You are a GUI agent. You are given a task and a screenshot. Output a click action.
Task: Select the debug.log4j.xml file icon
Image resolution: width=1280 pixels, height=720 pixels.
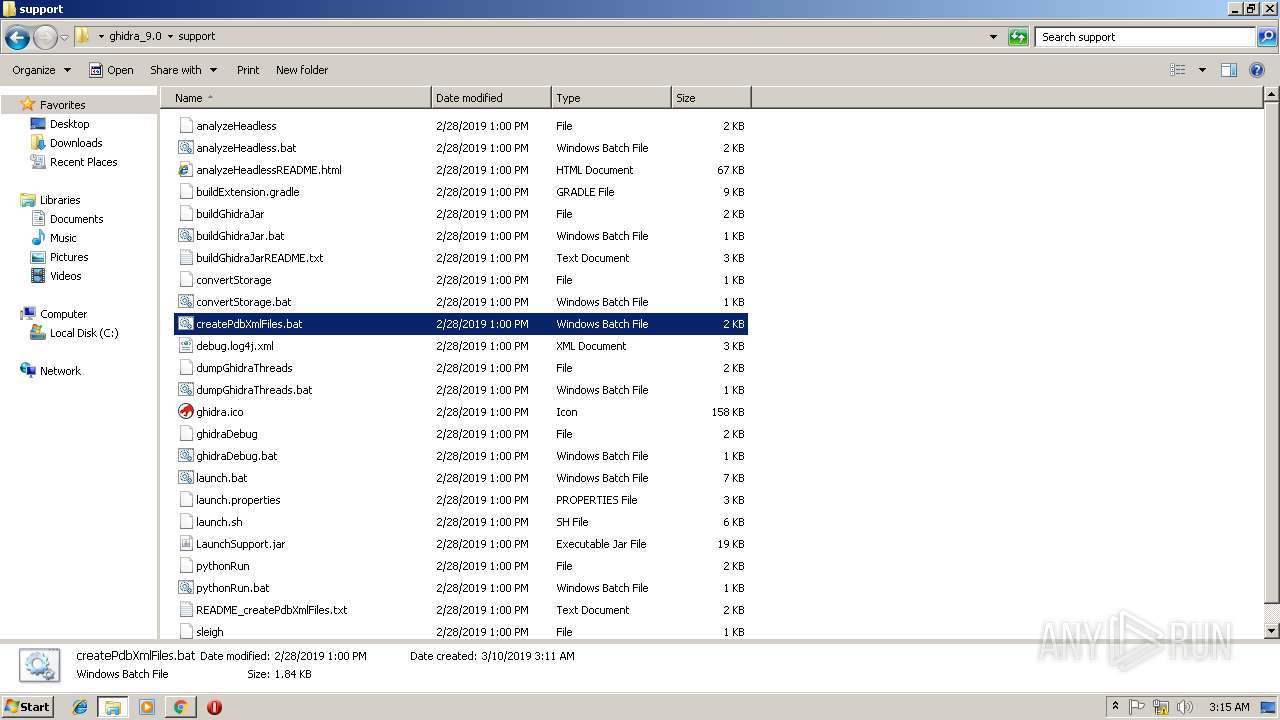[185, 346]
